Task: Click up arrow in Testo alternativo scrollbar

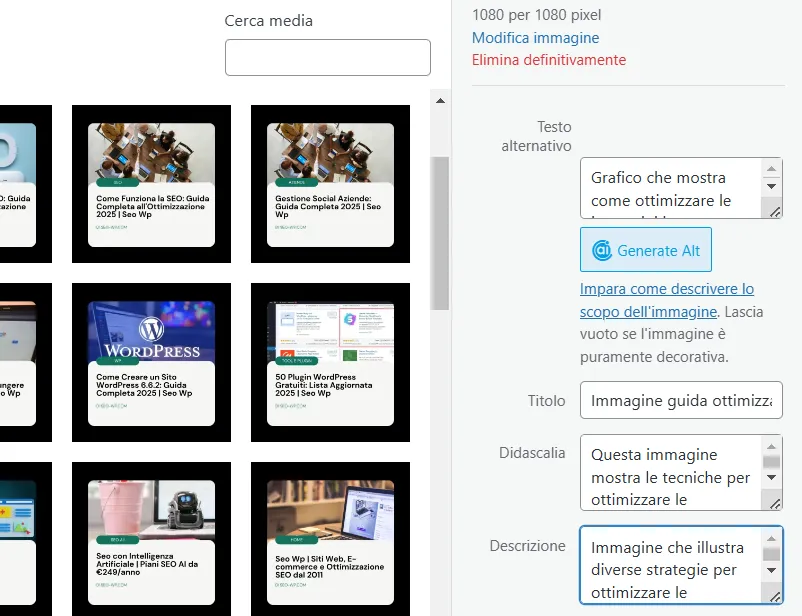Action: [771, 168]
